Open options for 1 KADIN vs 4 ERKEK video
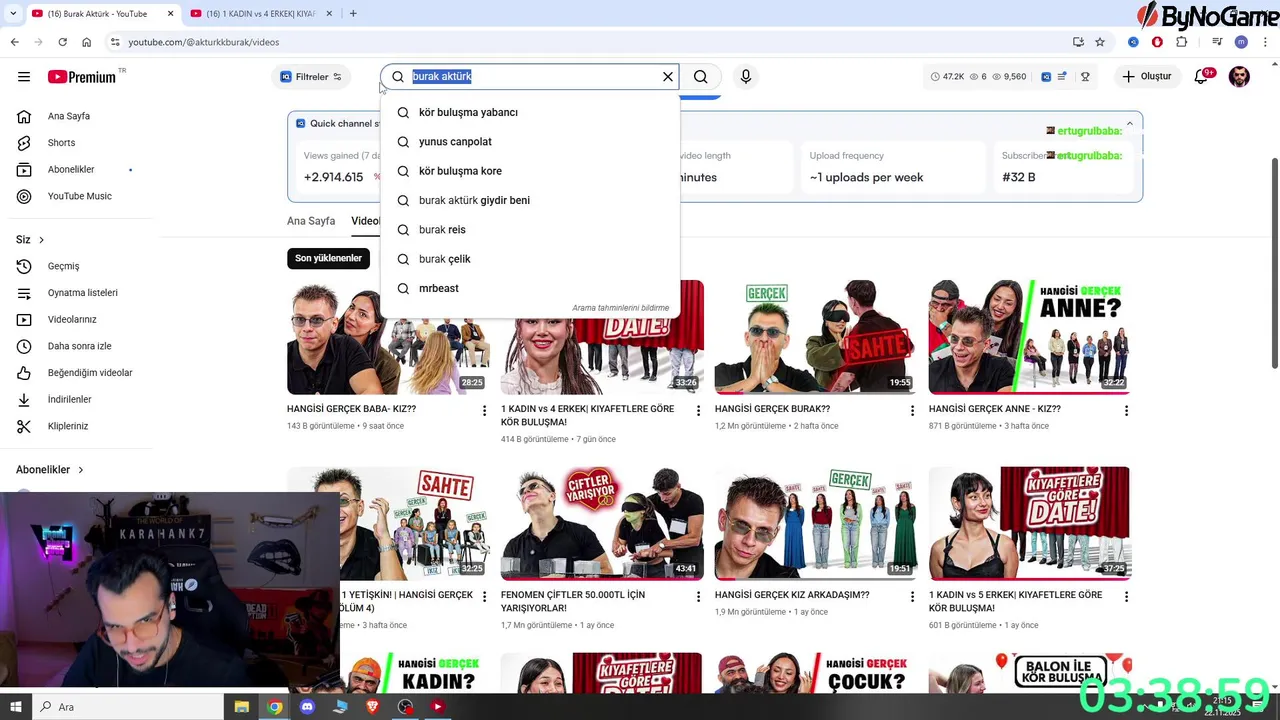The width and height of the screenshot is (1280, 720). point(698,411)
